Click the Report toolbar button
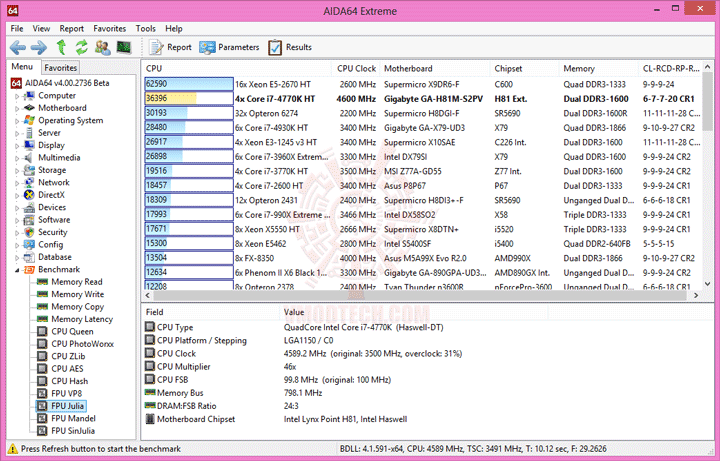720x461 pixels. tap(170, 47)
